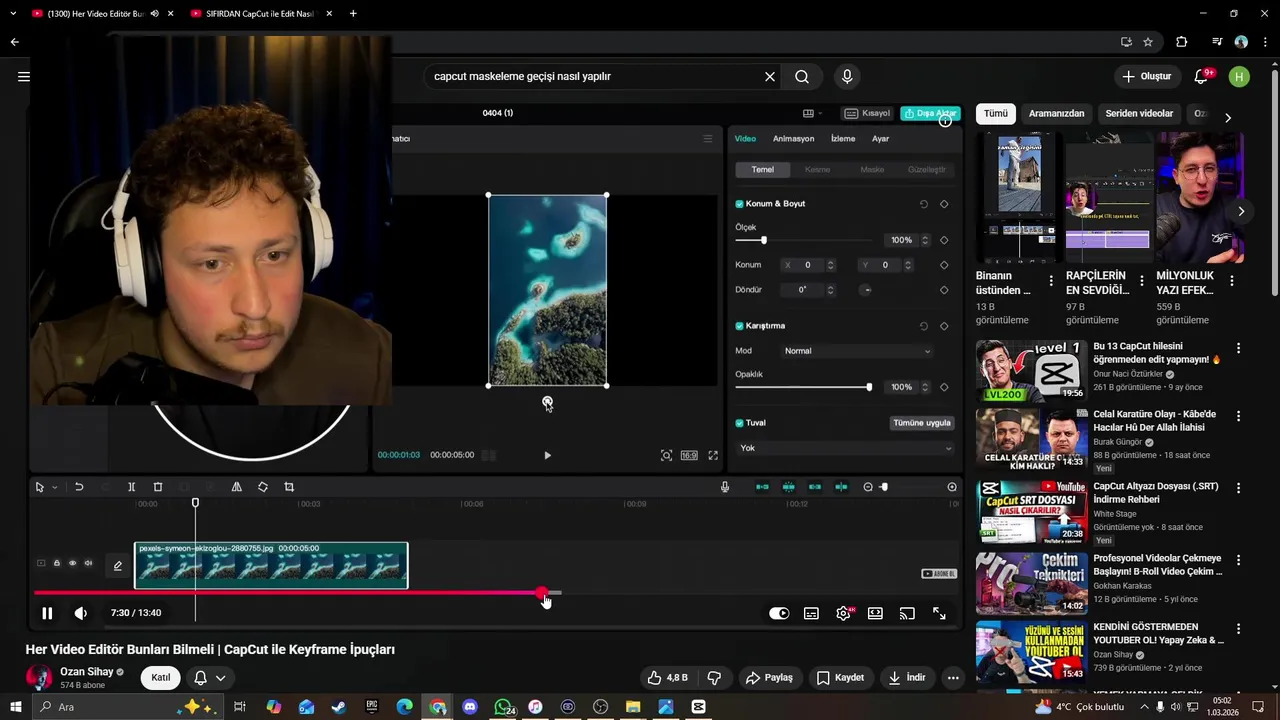Open options for 'Celal Karatüre Olayı' video

coord(1238,416)
